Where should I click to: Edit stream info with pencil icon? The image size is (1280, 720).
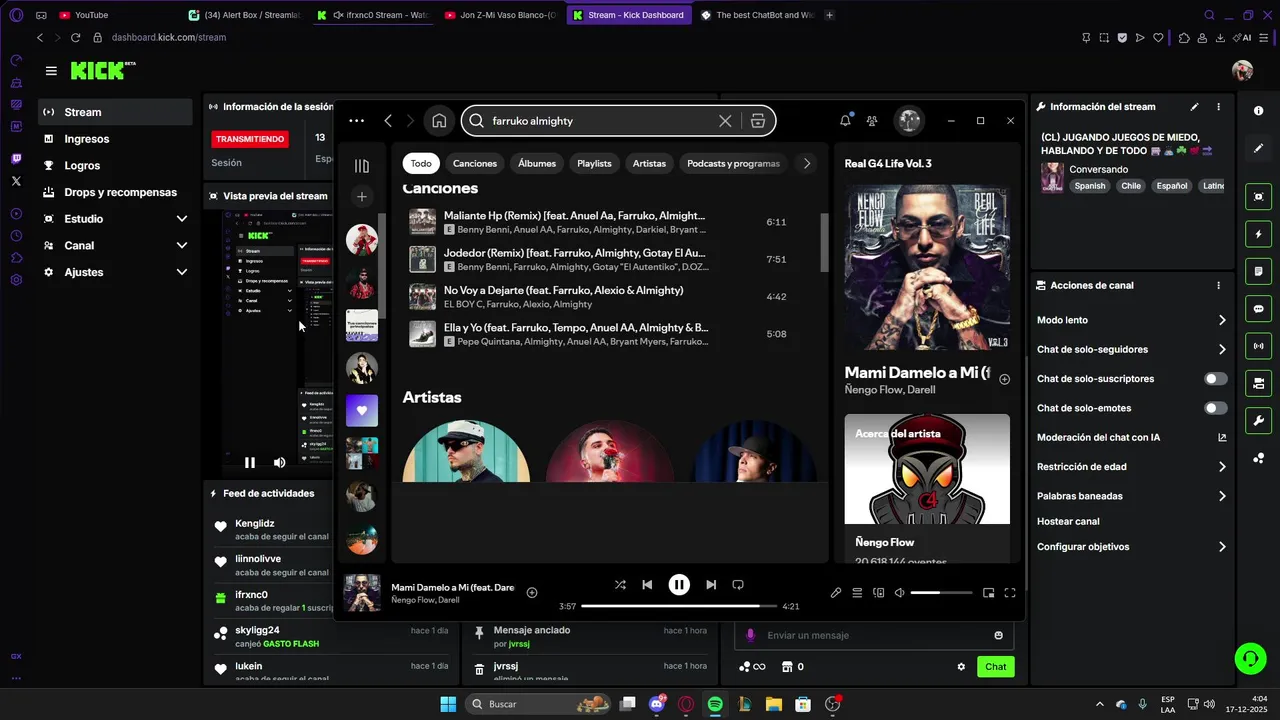pyautogui.click(x=1194, y=107)
